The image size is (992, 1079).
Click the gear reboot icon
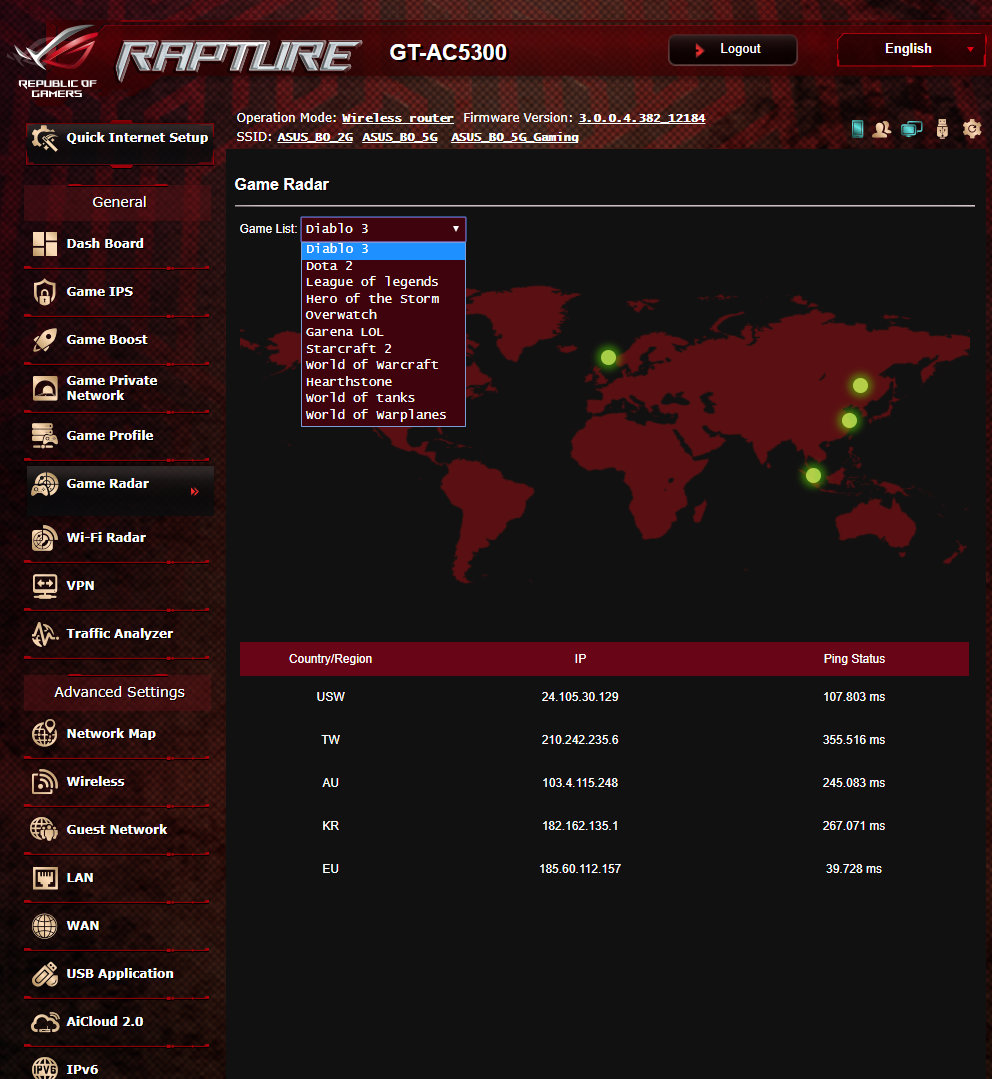(x=971, y=129)
